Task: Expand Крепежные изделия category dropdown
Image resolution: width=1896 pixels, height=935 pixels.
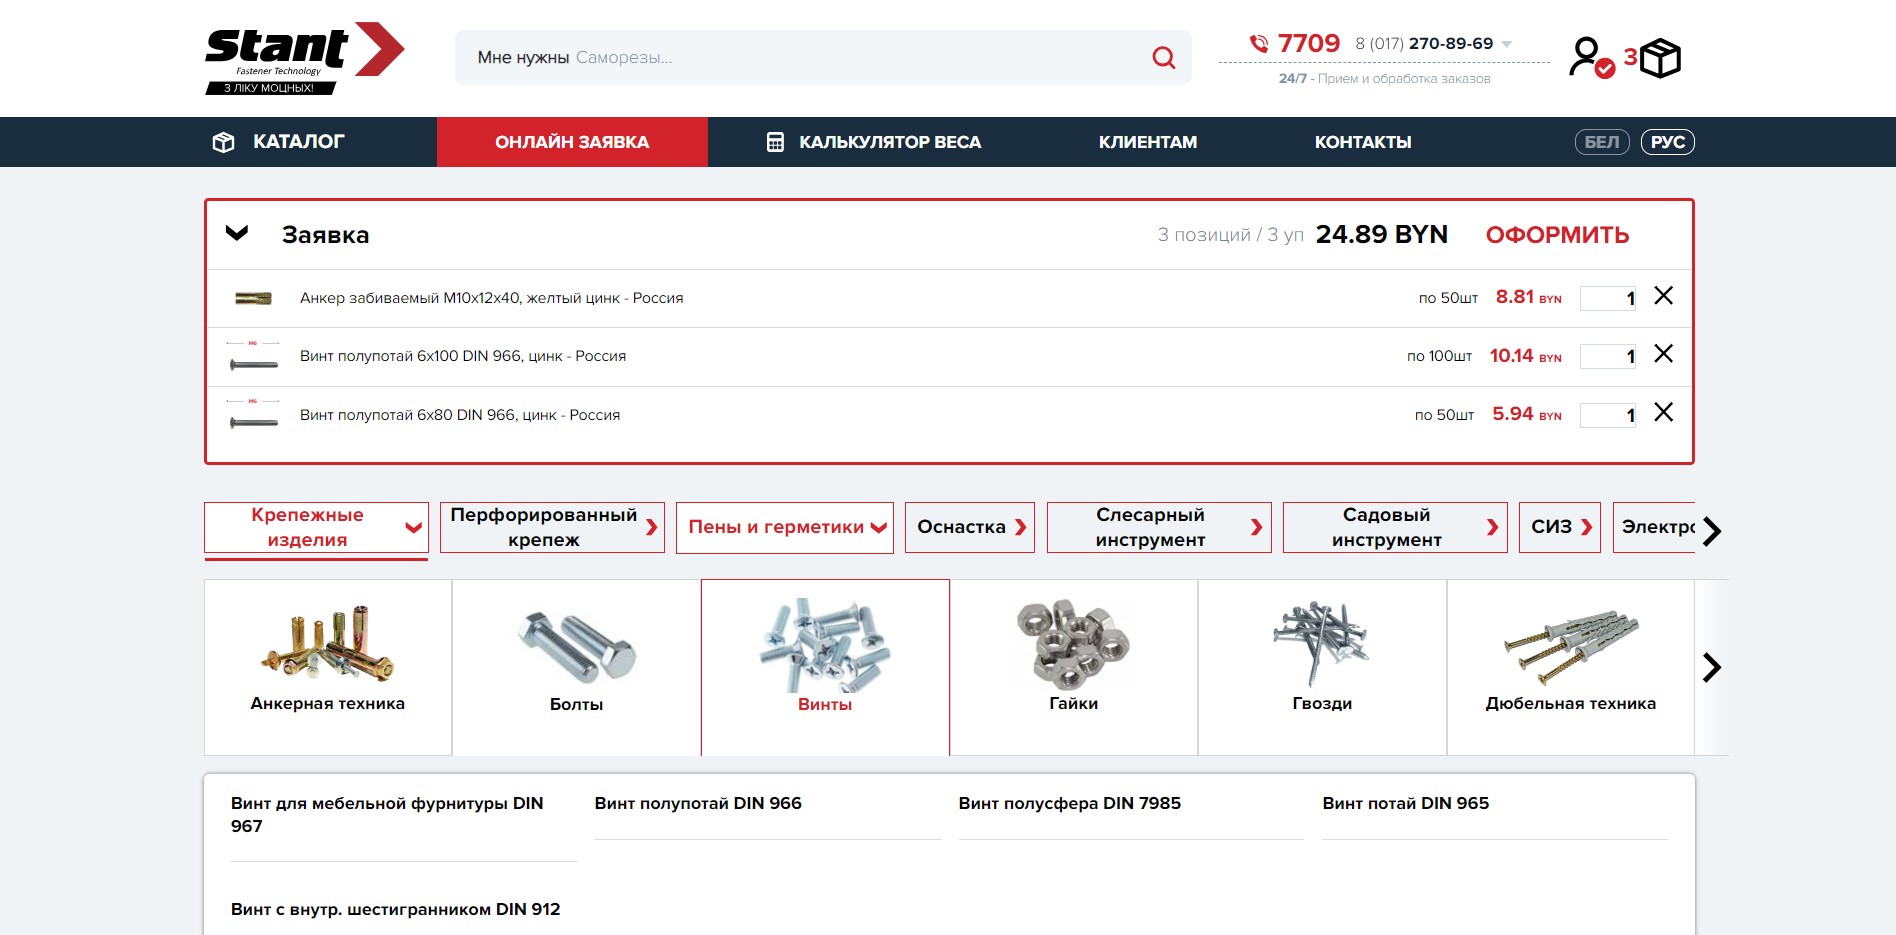Action: point(413,528)
